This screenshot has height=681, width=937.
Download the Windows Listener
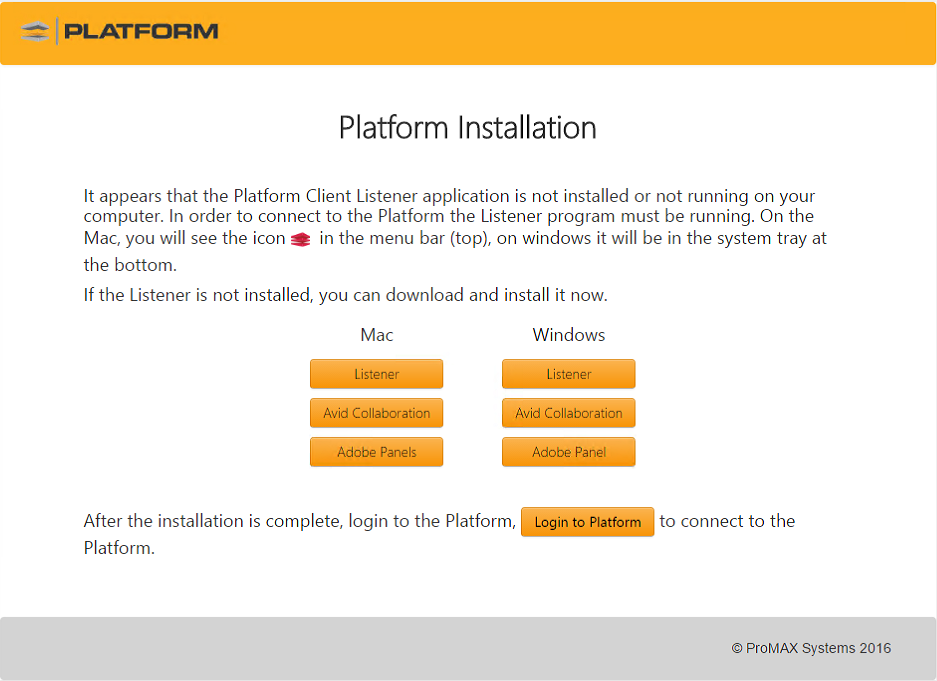568,374
